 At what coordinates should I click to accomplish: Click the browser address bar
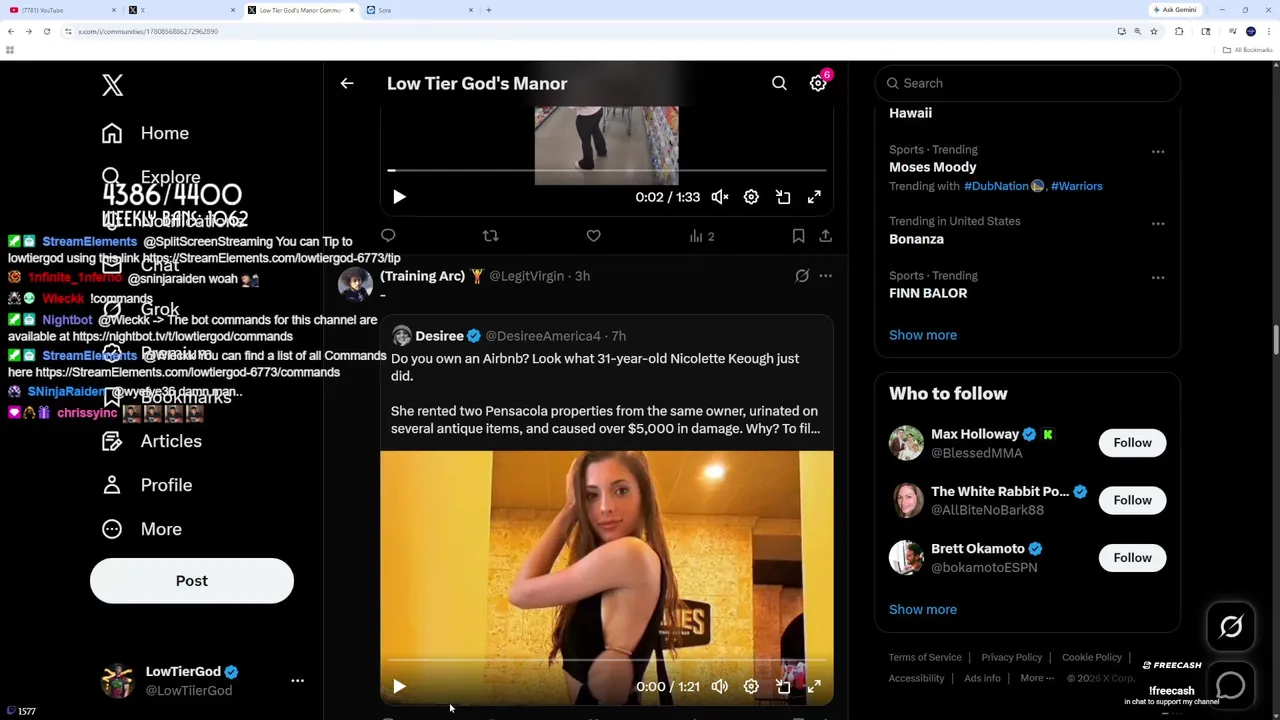pos(590,32)
